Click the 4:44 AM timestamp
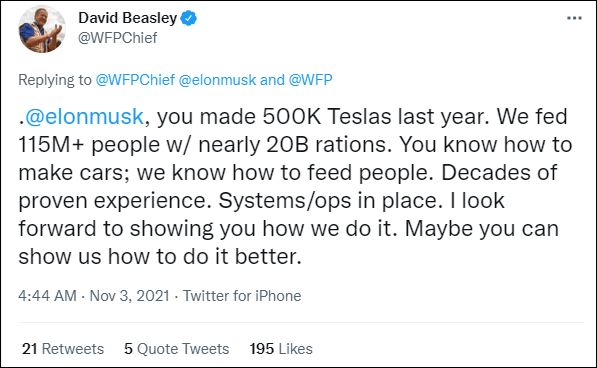 pos(48,296)
